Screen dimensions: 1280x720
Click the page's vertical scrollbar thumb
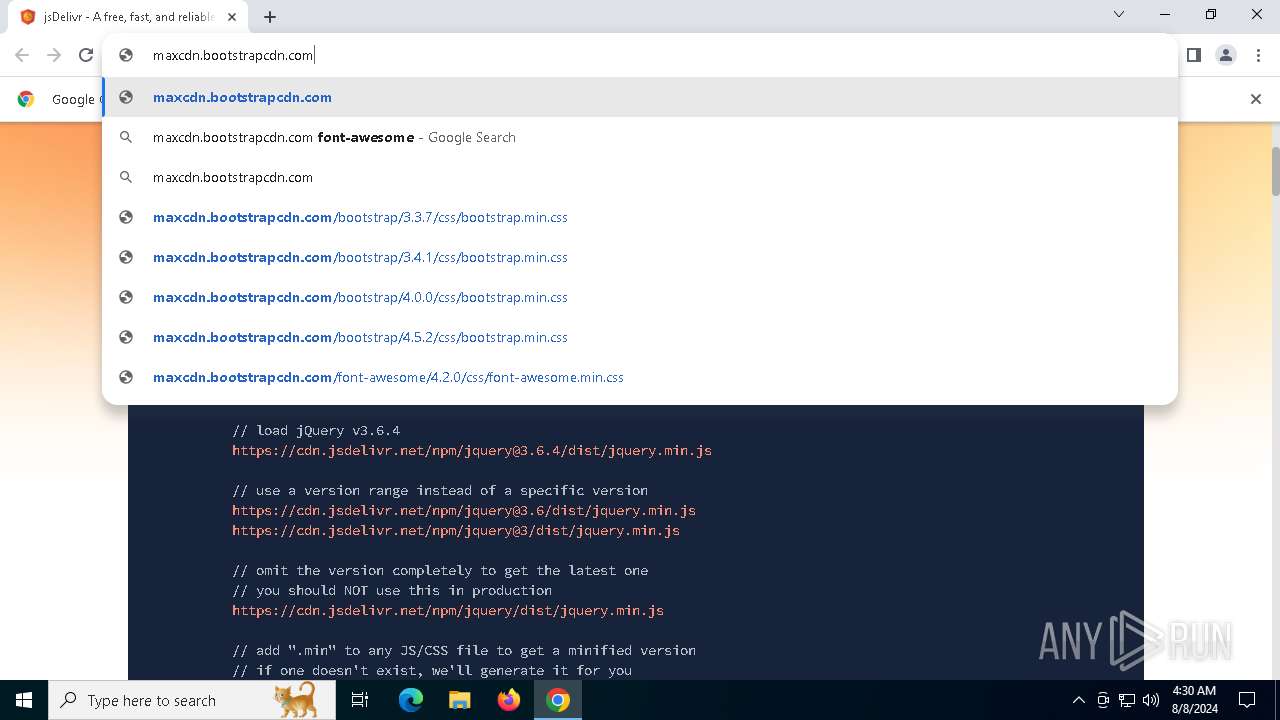[x=1275, y=171]
